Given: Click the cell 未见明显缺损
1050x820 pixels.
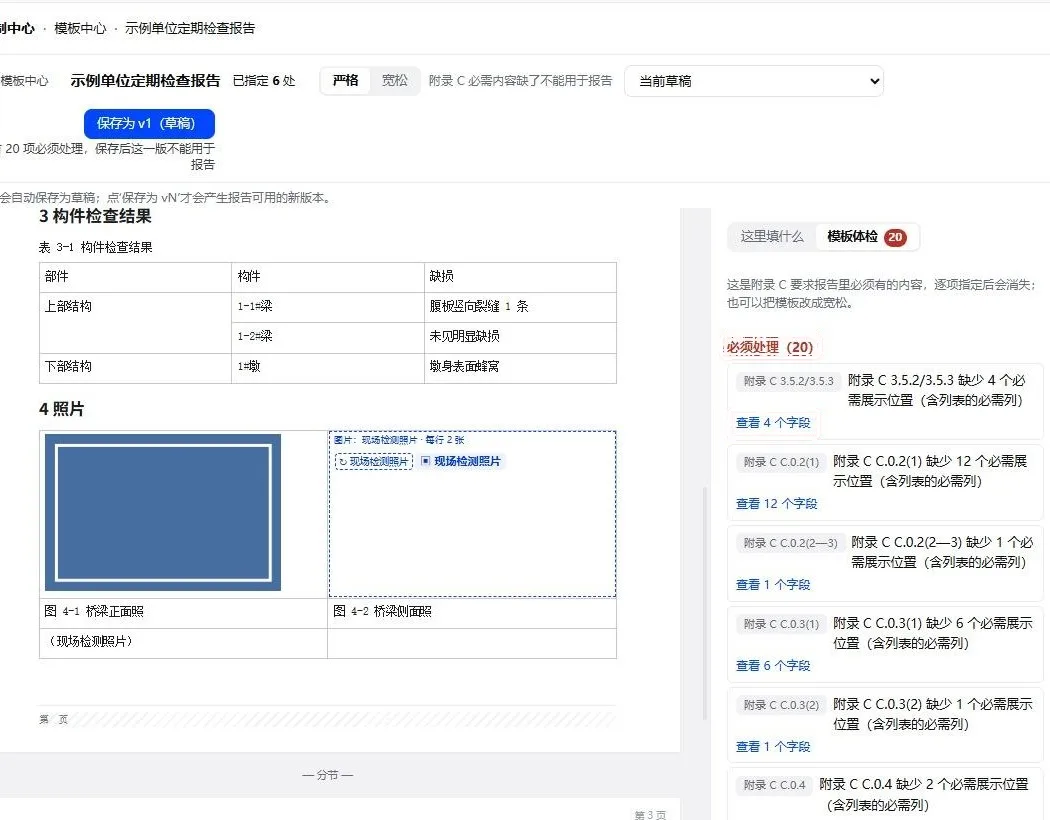Looking at the screenshot, I should [x=520, y=337].
